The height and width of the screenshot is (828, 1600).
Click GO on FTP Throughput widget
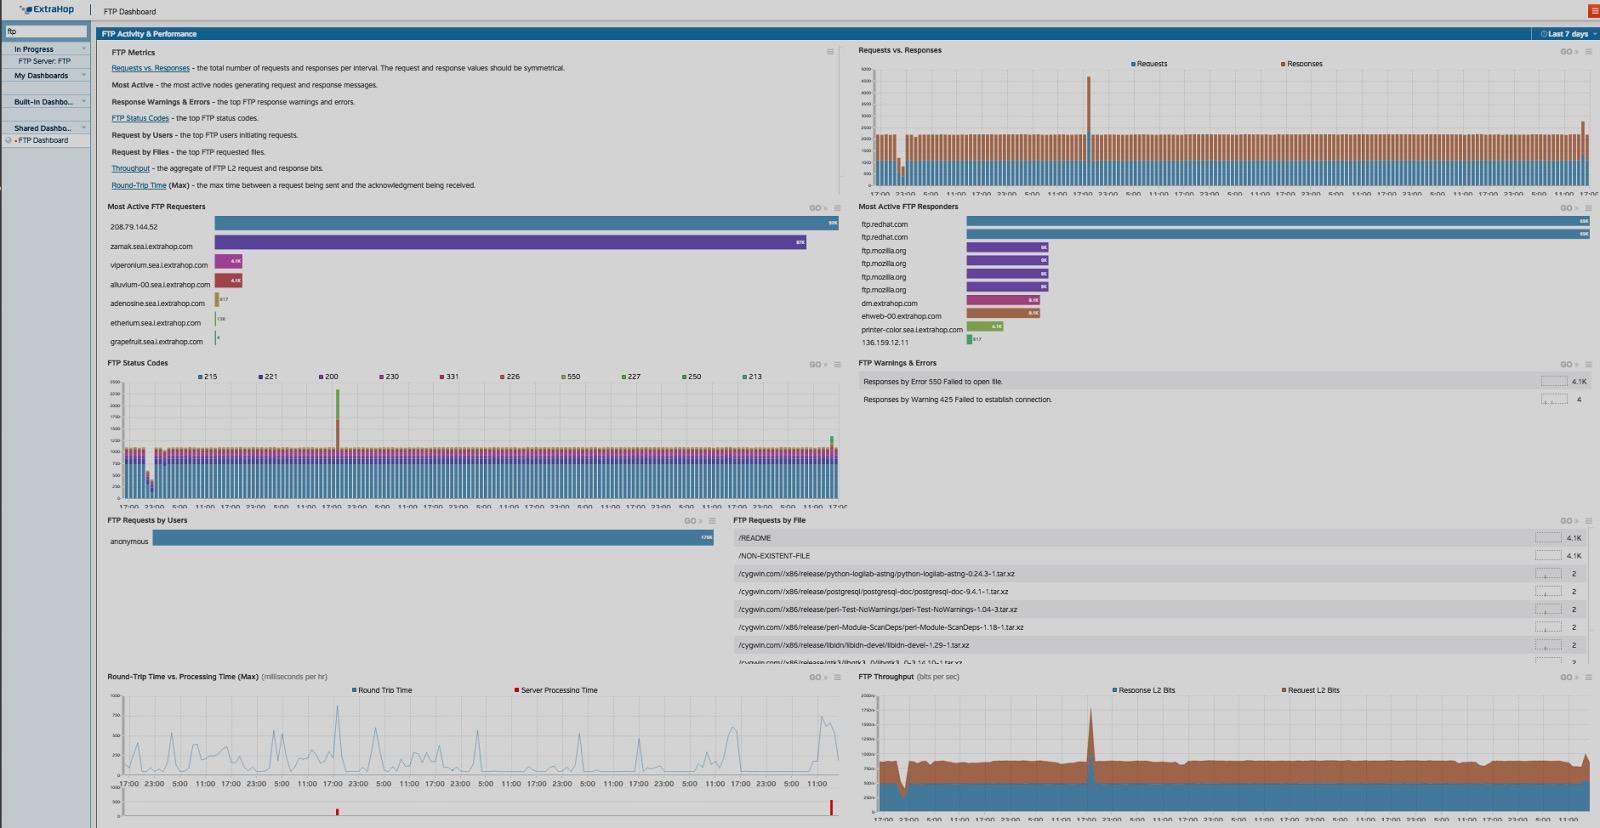click(1568, 677)
